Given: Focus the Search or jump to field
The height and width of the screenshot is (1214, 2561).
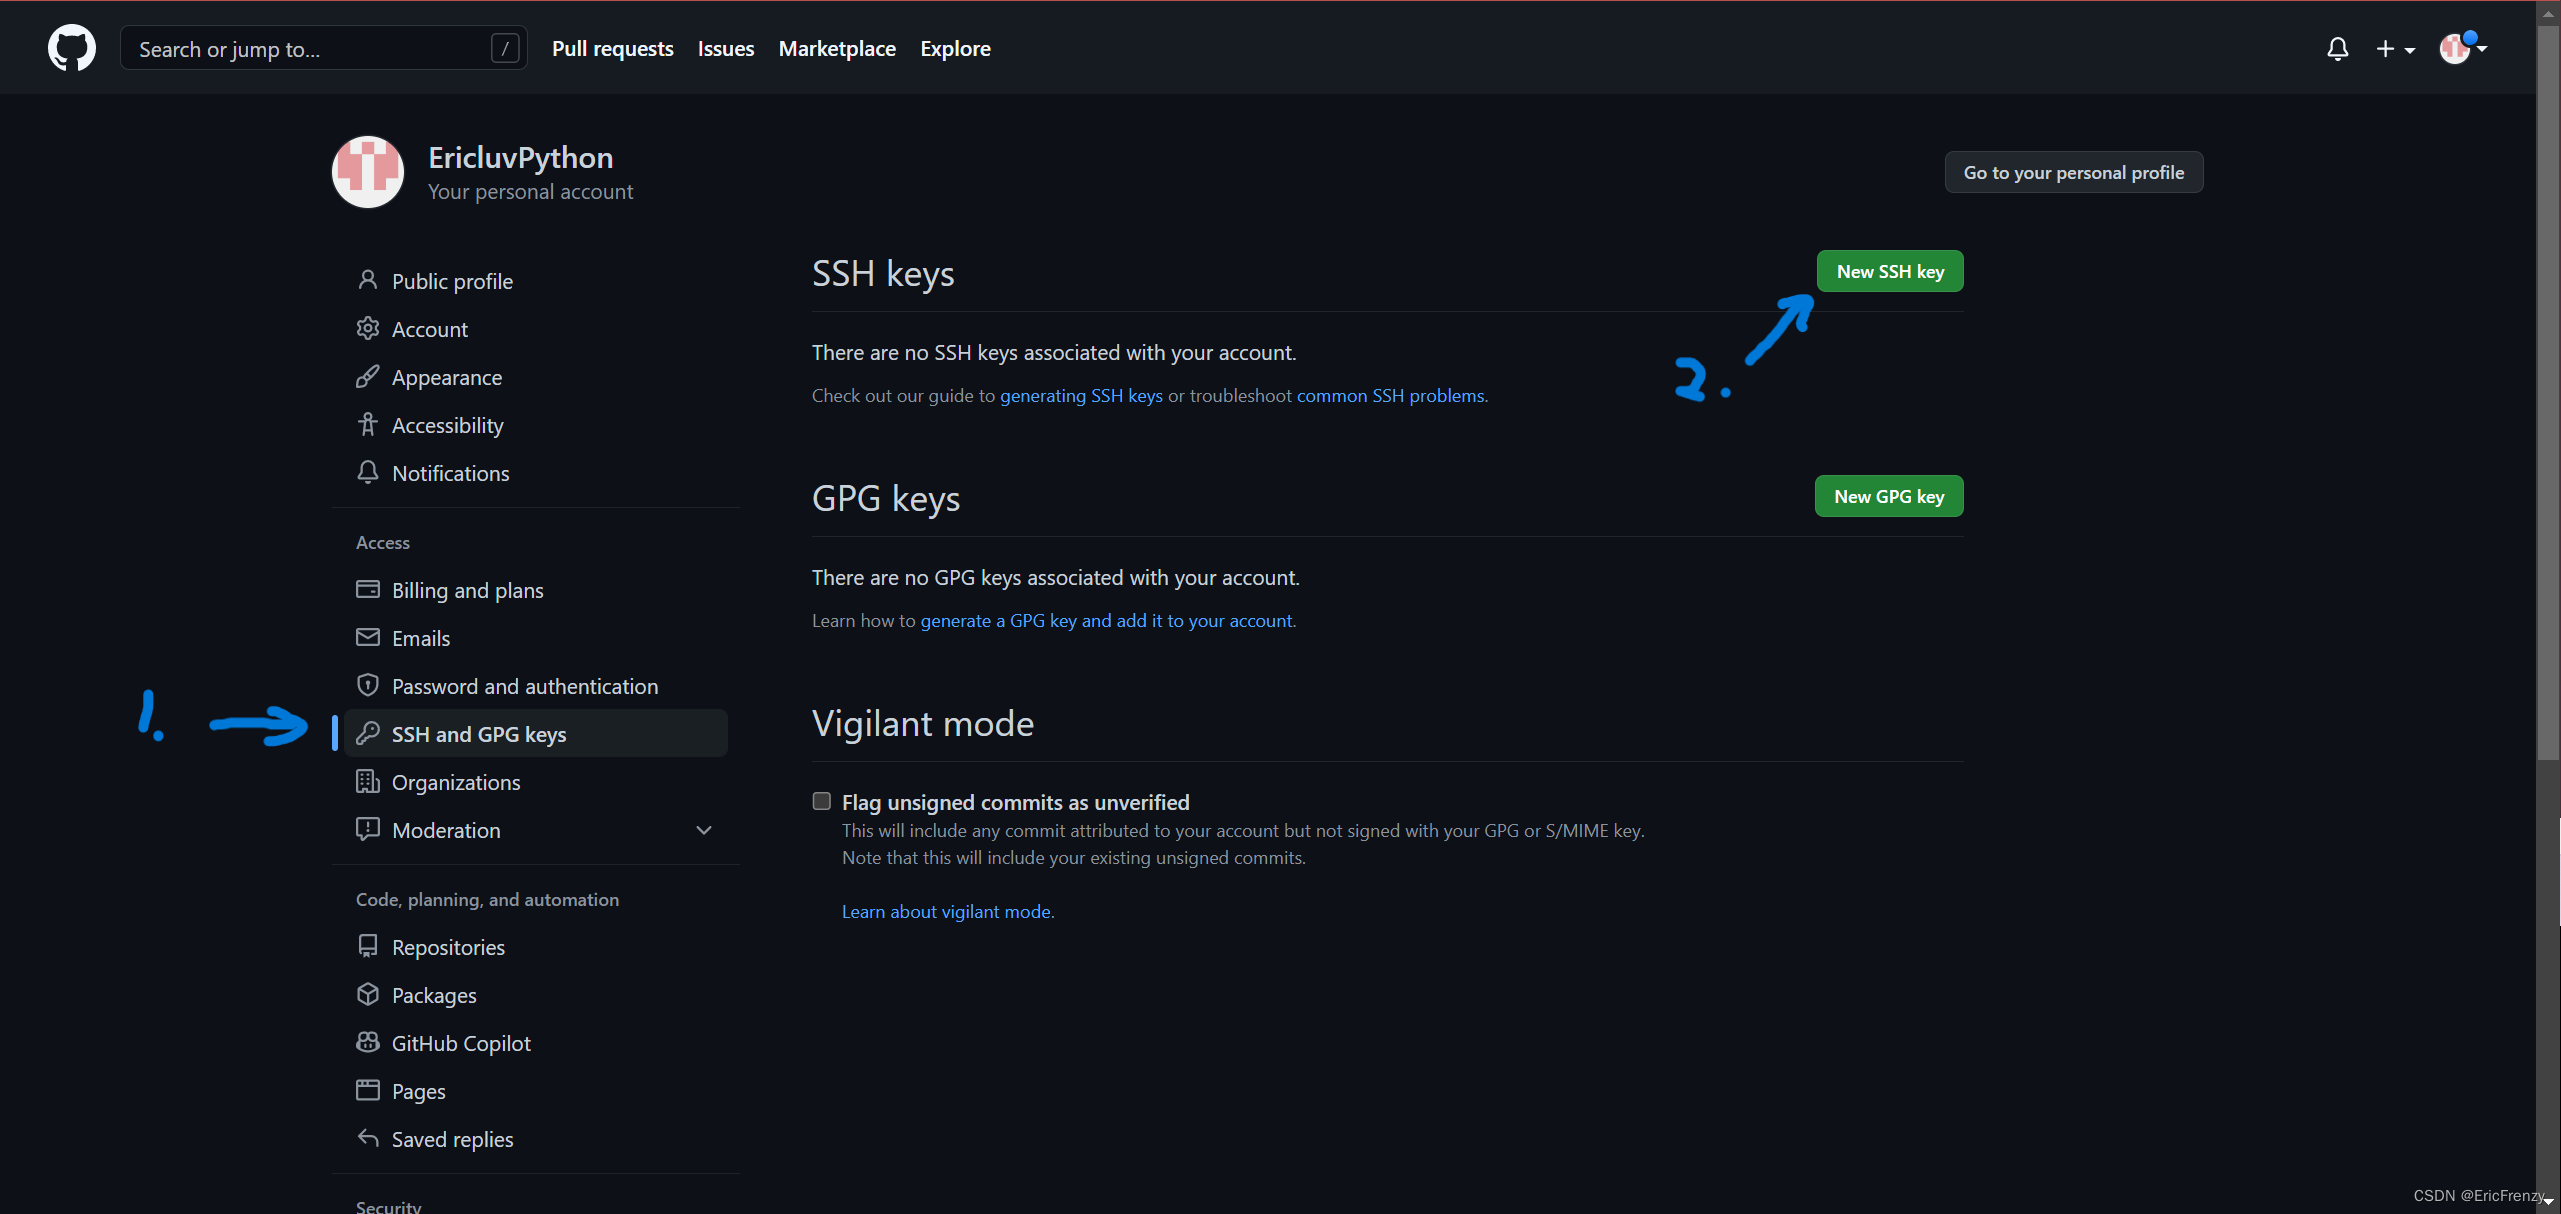Looking at the screenshot, I should click(x=323, y=48).
